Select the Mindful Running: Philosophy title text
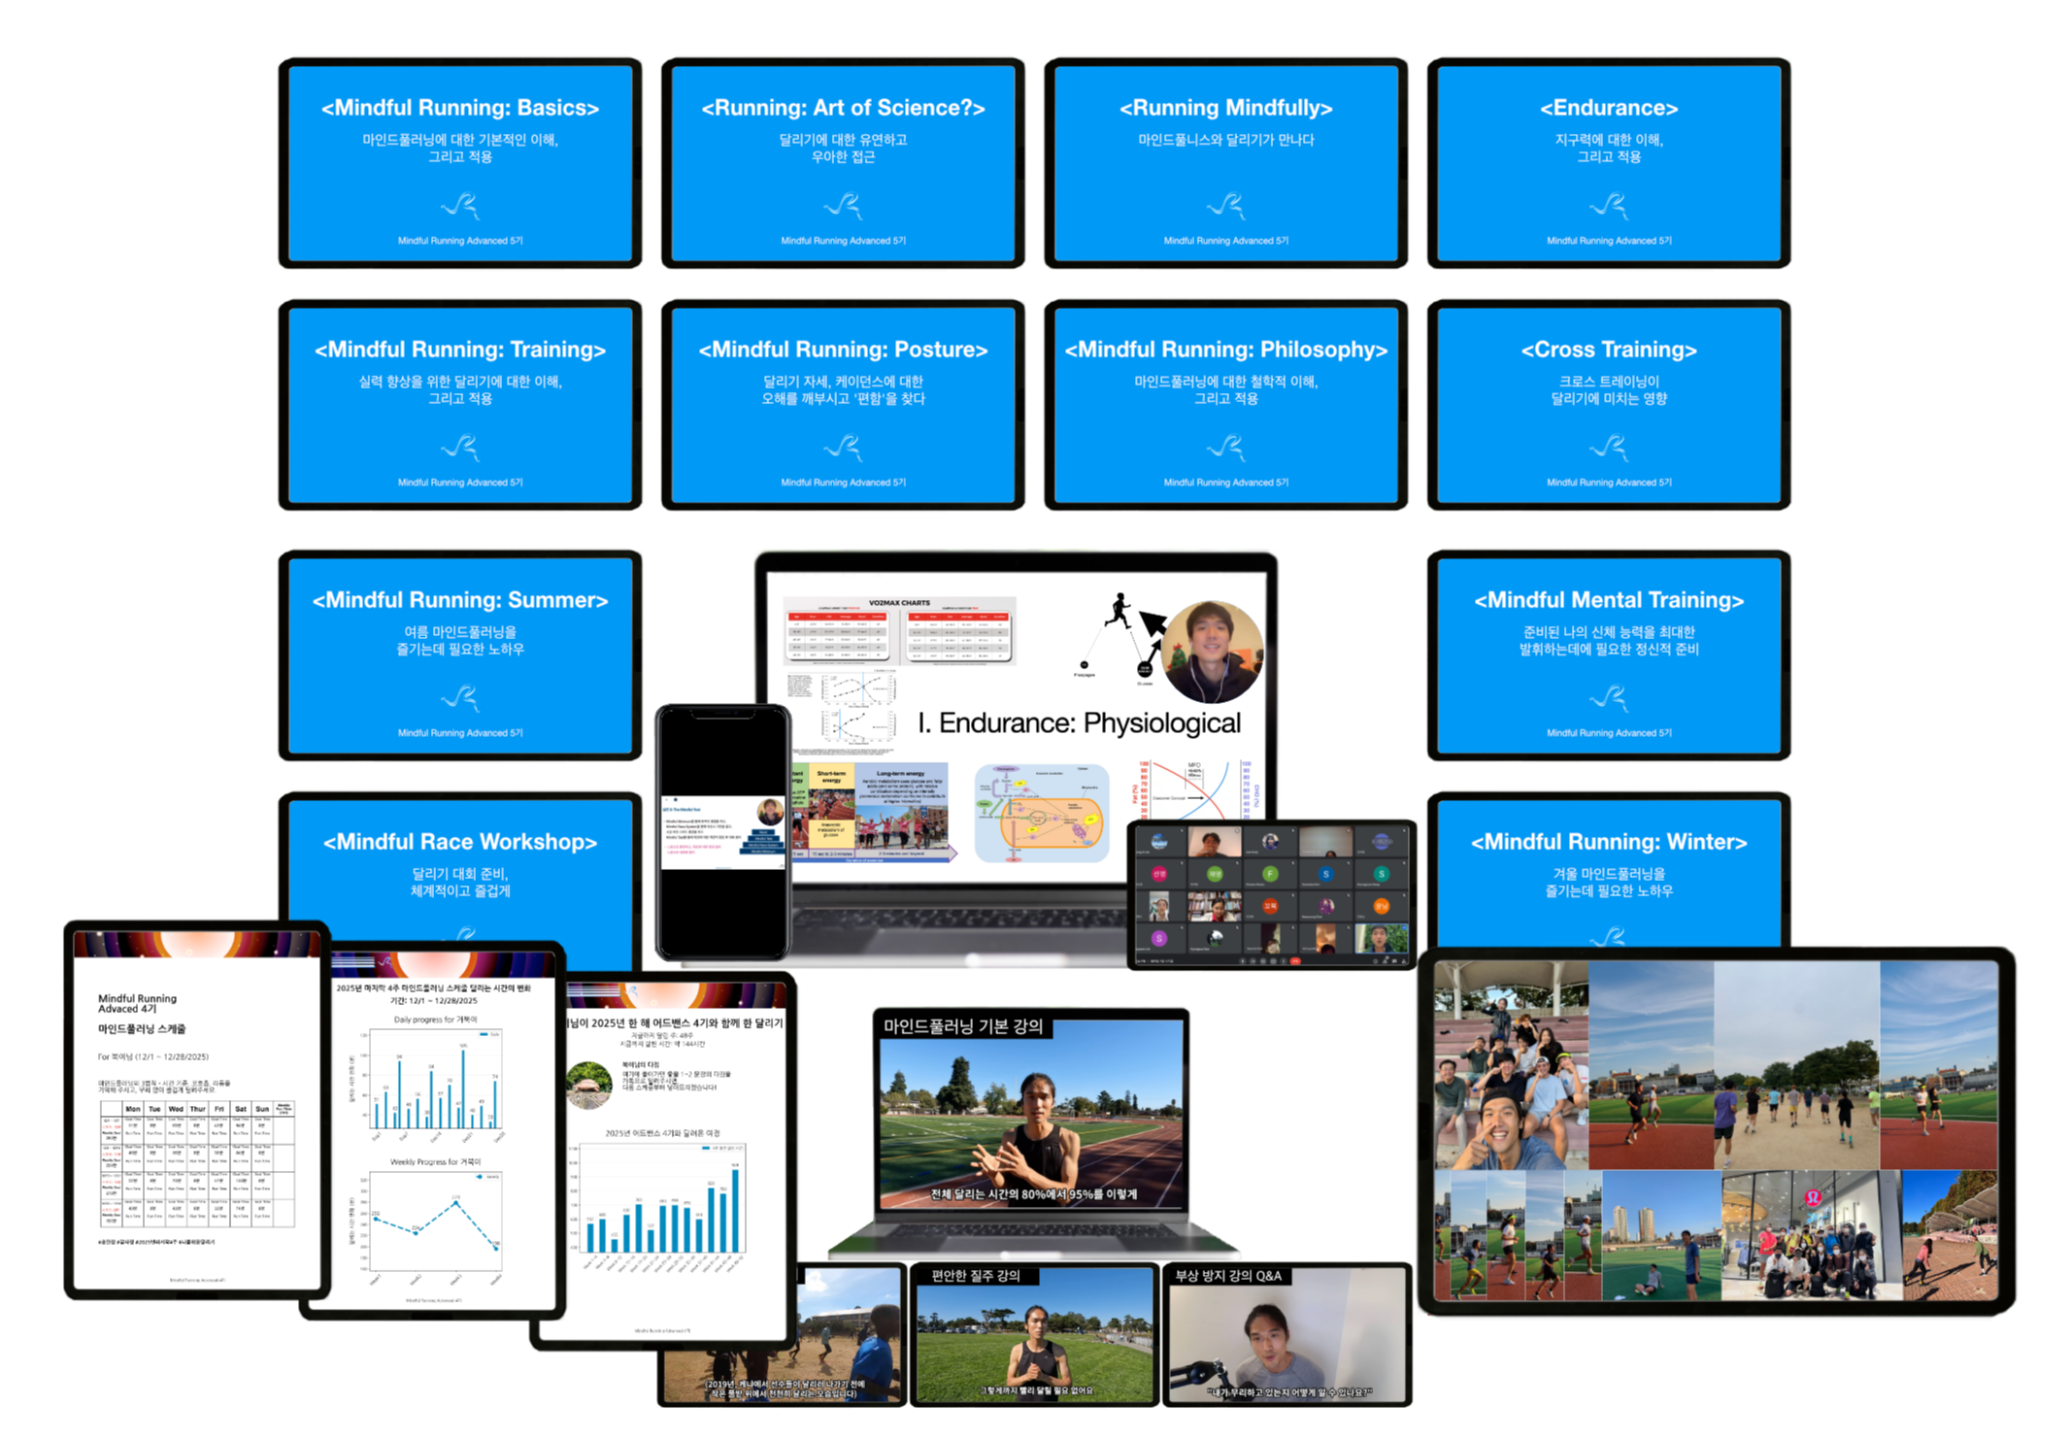 click(x=1226, y=350)
